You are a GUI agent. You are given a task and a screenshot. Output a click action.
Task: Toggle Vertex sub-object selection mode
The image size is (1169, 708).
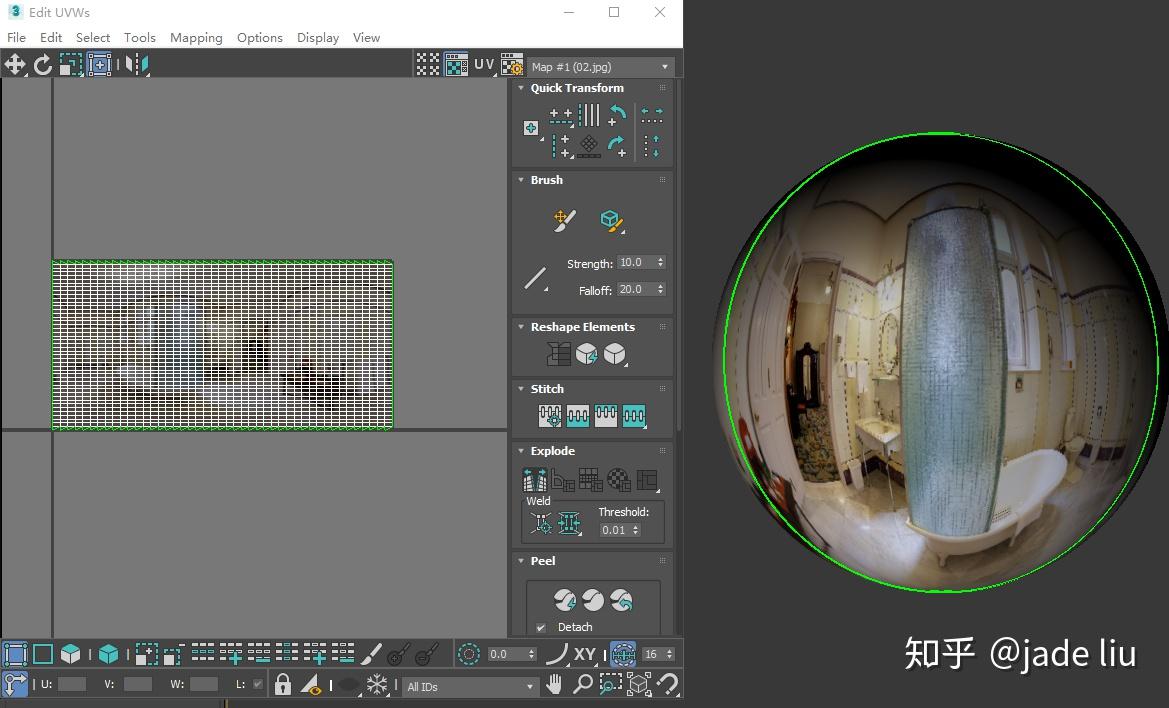coord(15,654)
